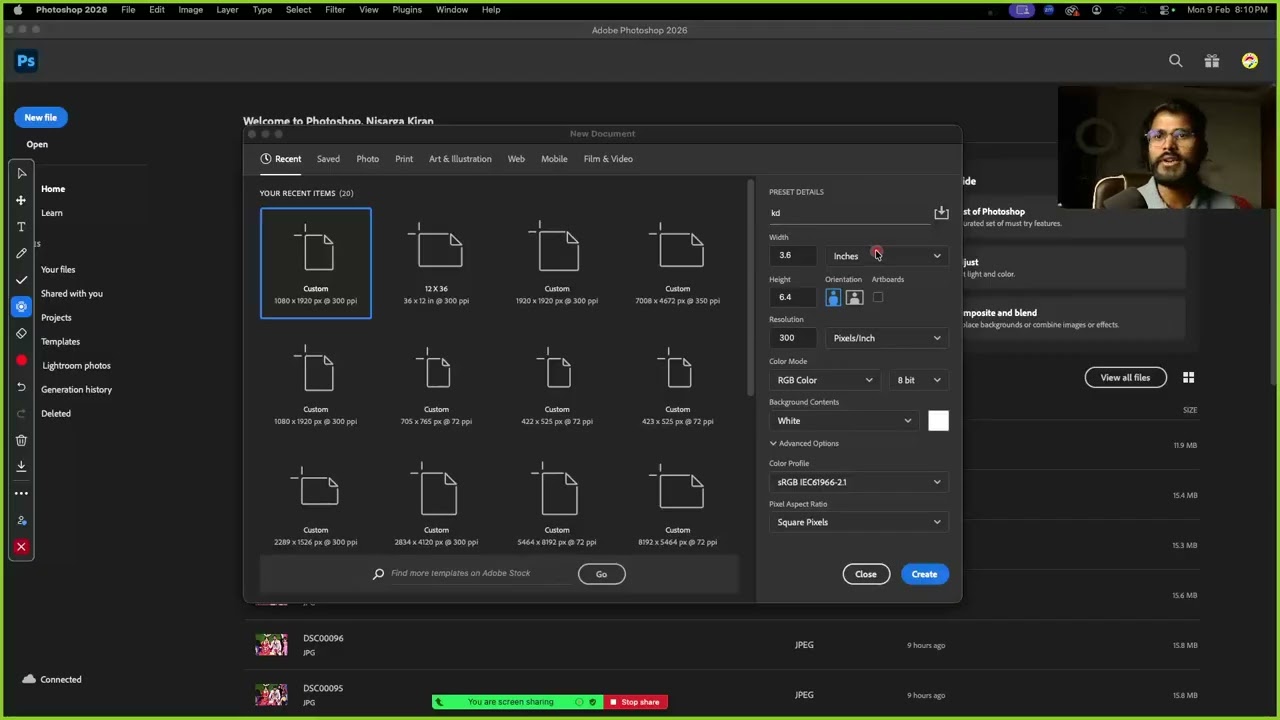This screenshot has width=1280, height=720.
Task: Click View all files button
Action: pyautogui.click(x=1125, y=377)
